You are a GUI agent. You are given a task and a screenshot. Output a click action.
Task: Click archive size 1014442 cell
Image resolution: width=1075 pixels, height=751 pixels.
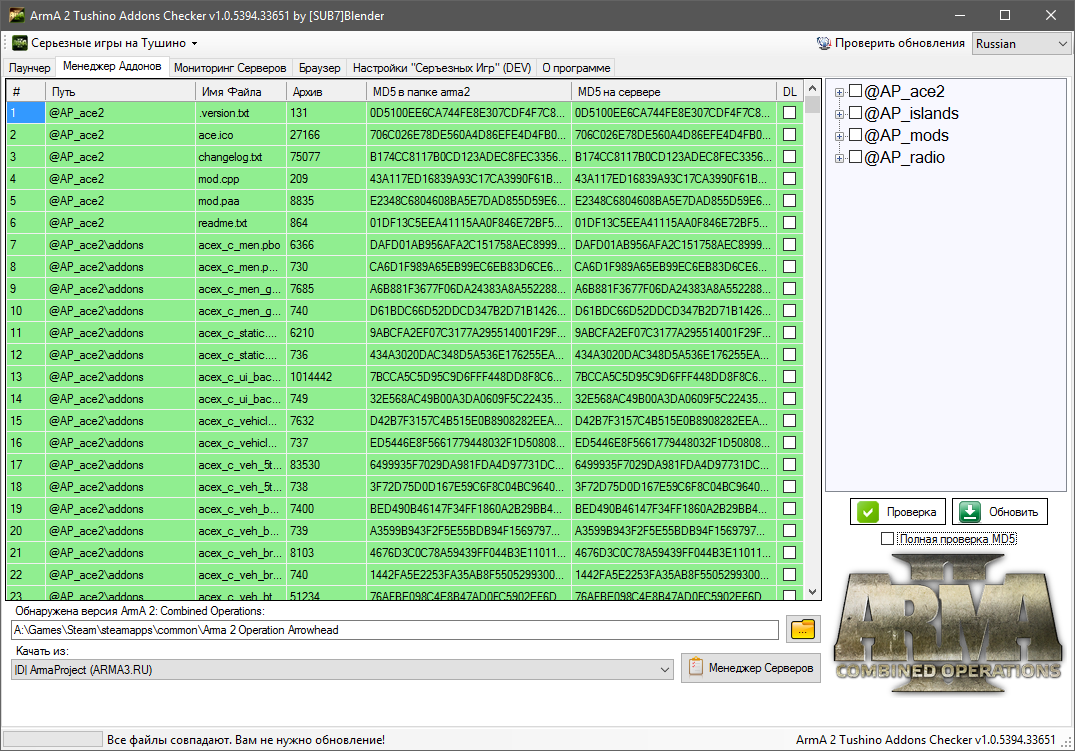pyautogui.click(x=326, y=377)
